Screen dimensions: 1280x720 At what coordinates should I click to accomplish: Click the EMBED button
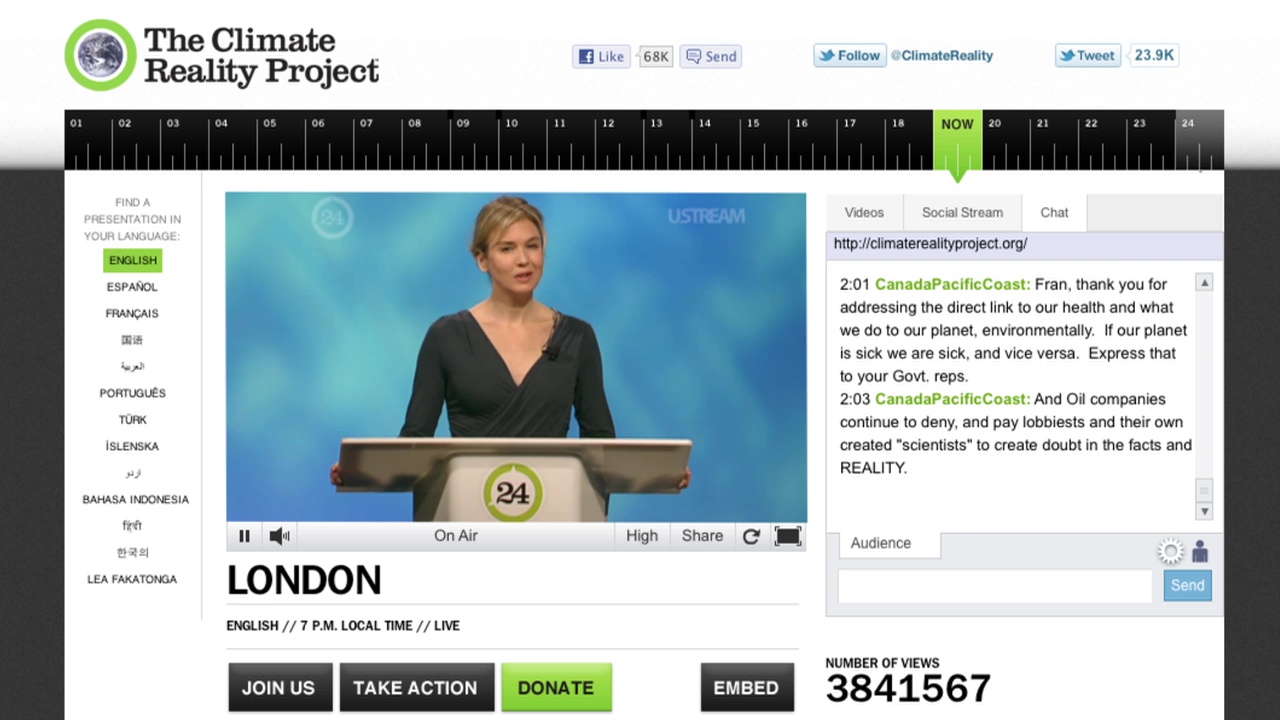click(746, 688)
